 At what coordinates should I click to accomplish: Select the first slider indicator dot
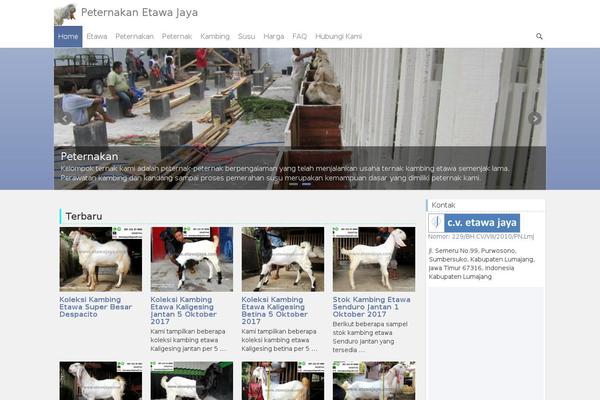pos(293,184)
